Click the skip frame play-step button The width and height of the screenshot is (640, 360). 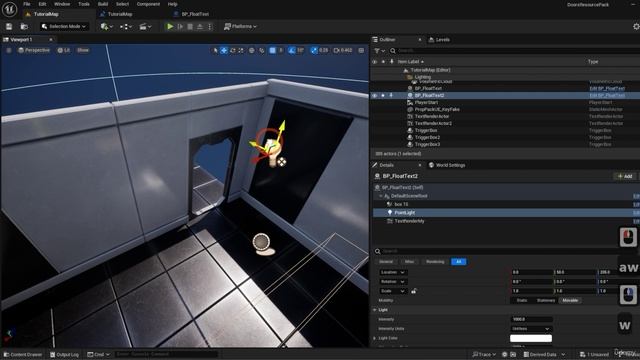(180, 27)
